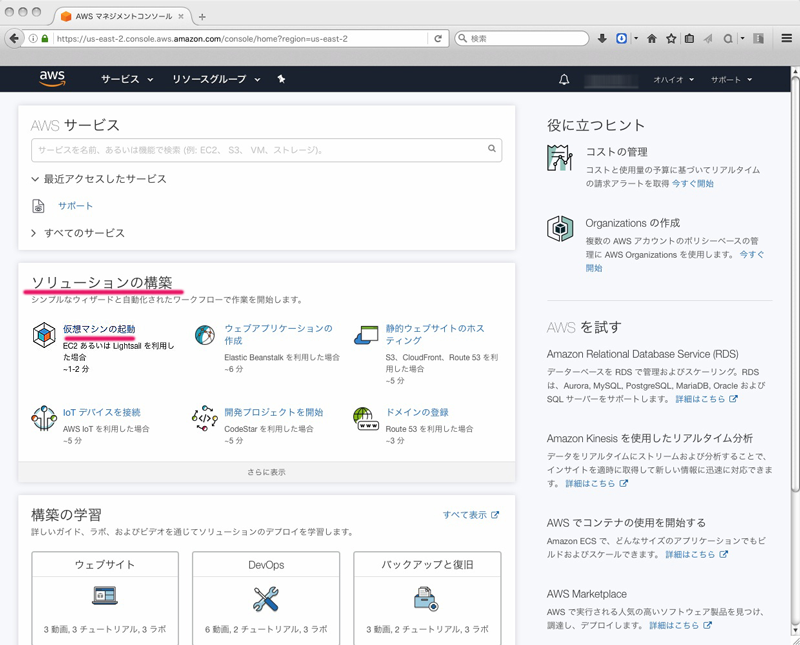Open 静的ウェブサイトのホスティング link

click(x=435, y=334)
